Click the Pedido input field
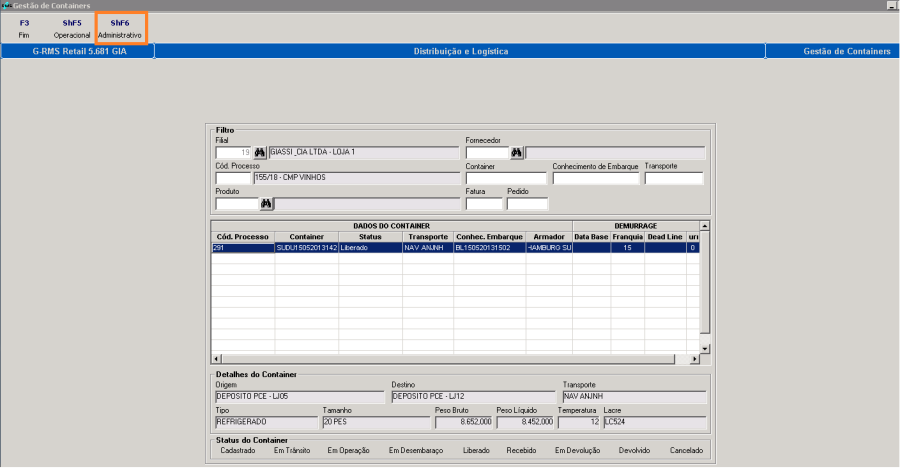Viewport: 900px width, 469px height. pos(527,204)
